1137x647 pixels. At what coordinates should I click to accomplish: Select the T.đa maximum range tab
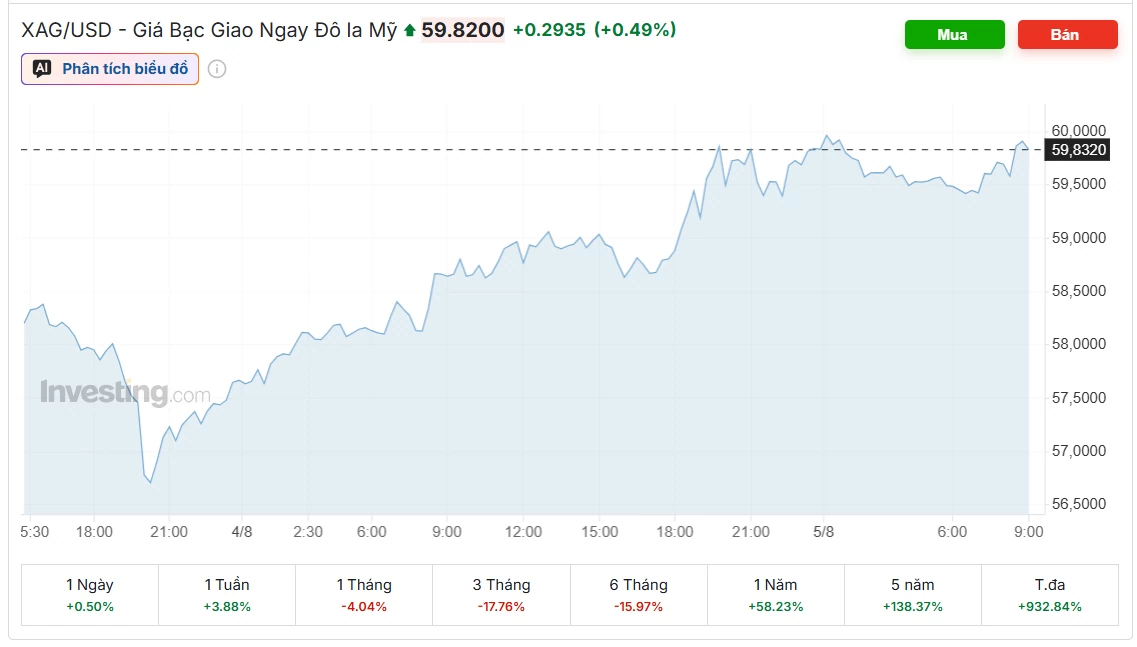(1050, 595)
